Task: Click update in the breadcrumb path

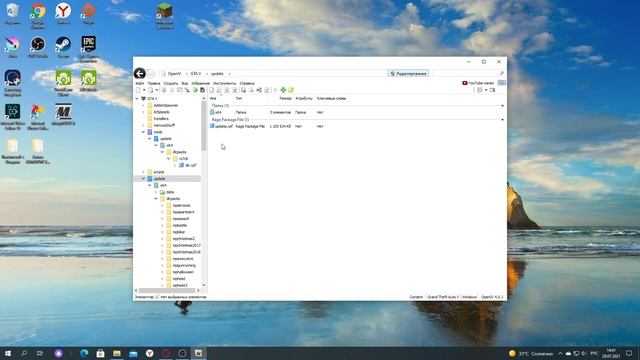Action: pos(217,73)
